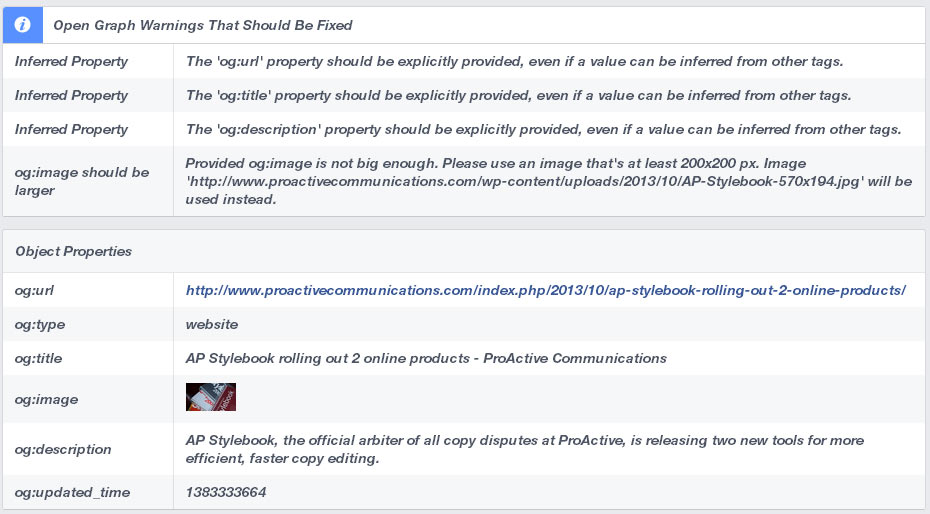Screen dimensions: 930x514
Task: Select the Open Graph Warnings header text
Action: [203, 25]
